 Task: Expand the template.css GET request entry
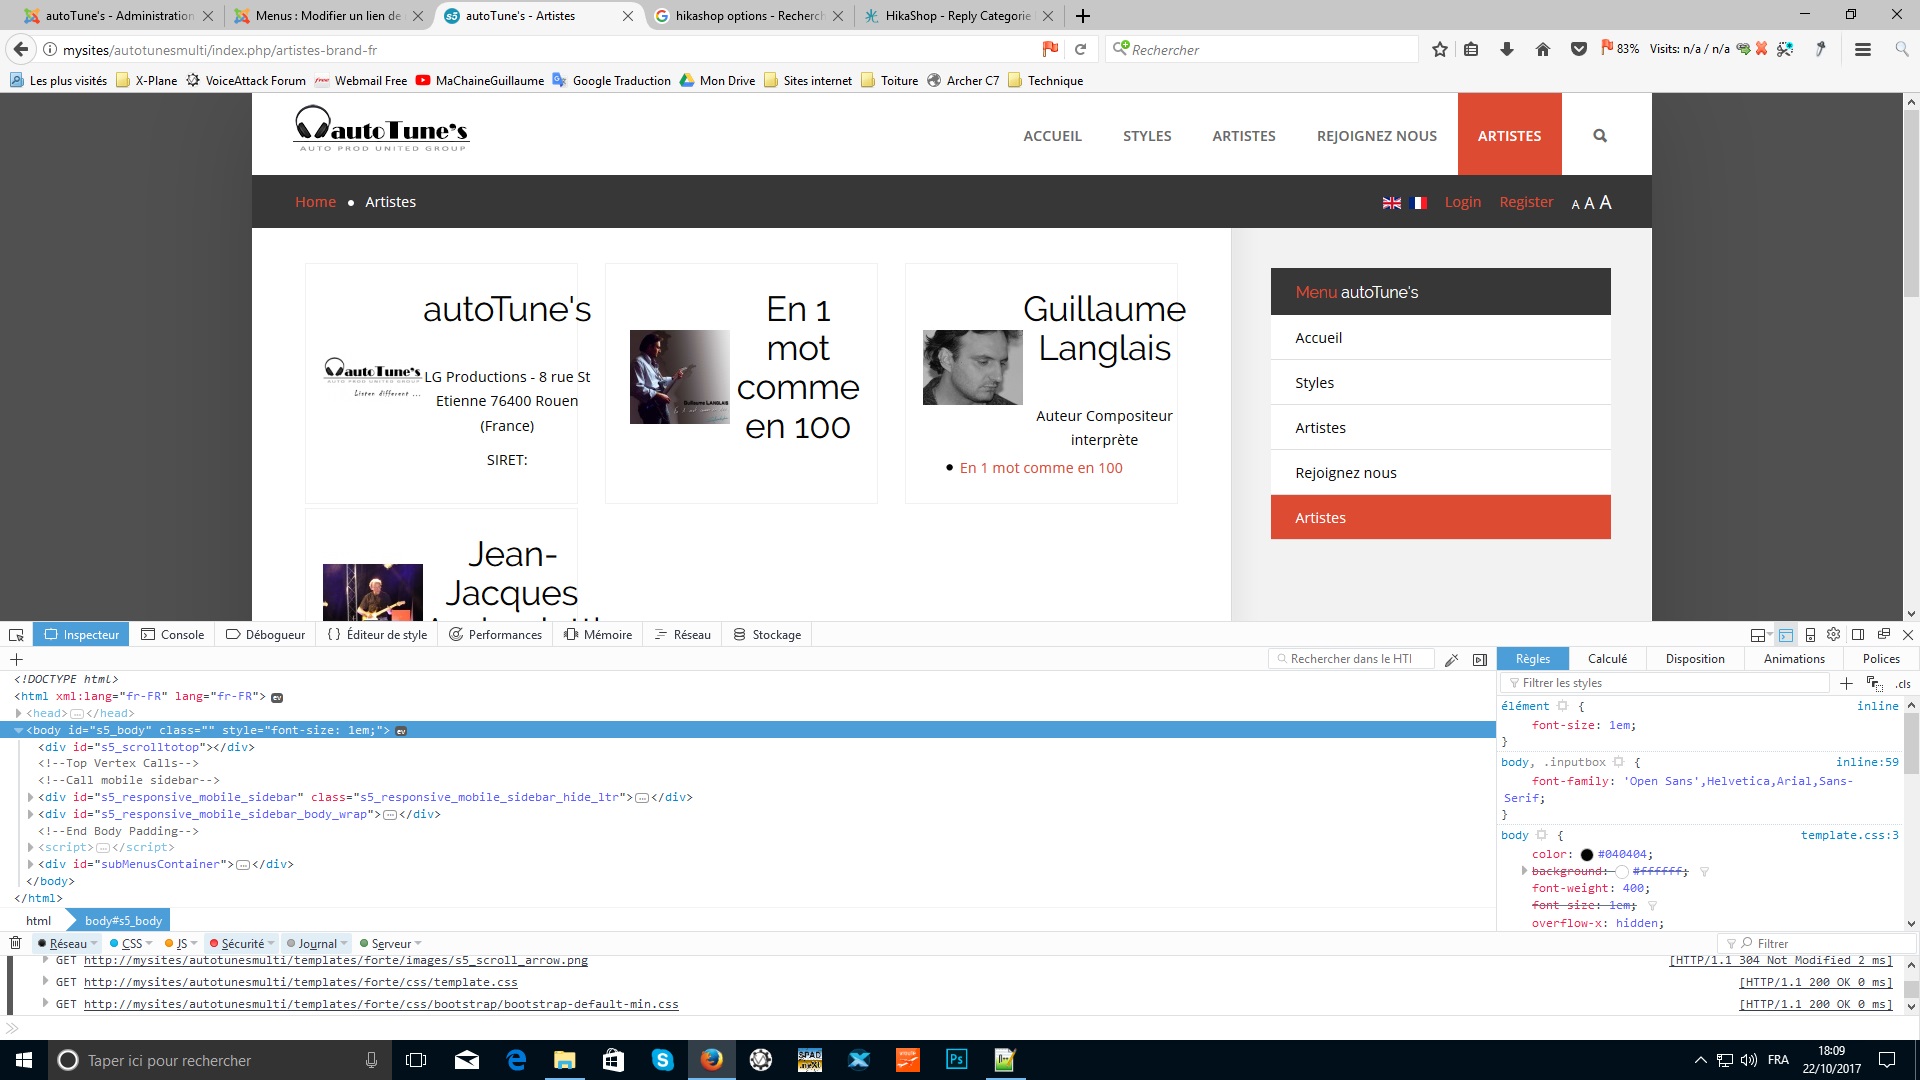(x=45, y=982)
